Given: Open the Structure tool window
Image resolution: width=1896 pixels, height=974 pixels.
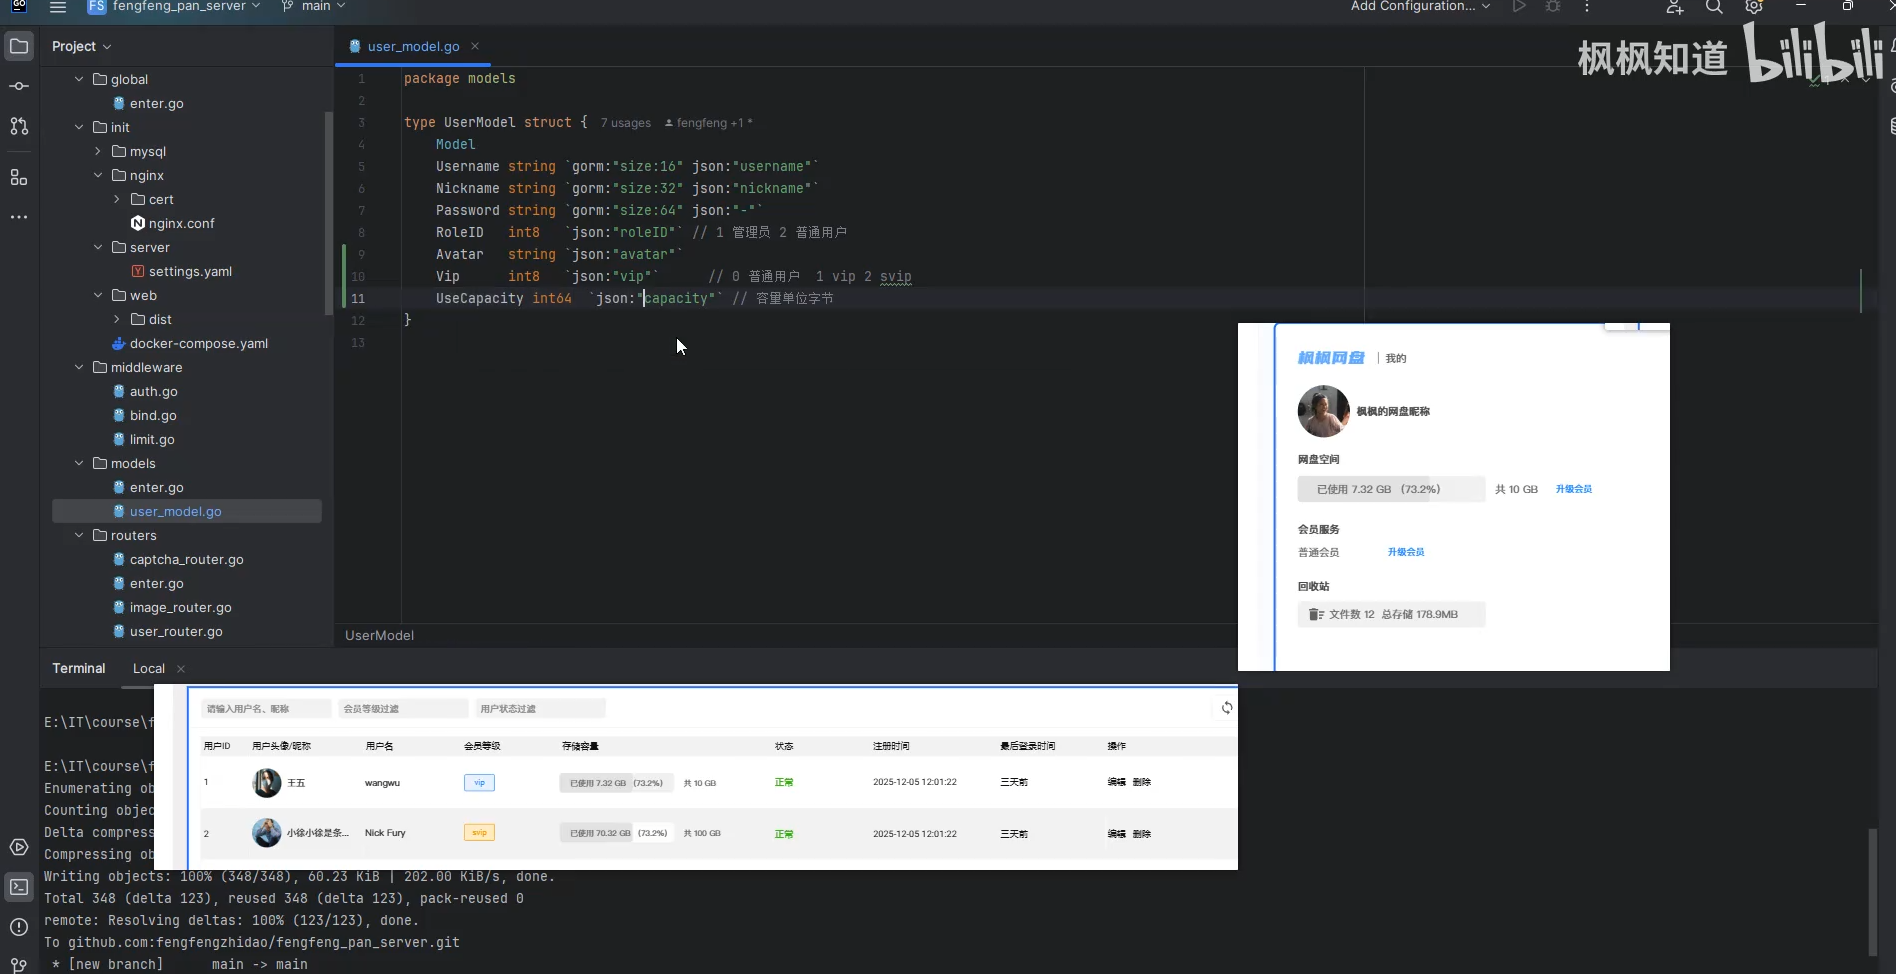Looking at the screenshot, I should (x=19, y=177).
